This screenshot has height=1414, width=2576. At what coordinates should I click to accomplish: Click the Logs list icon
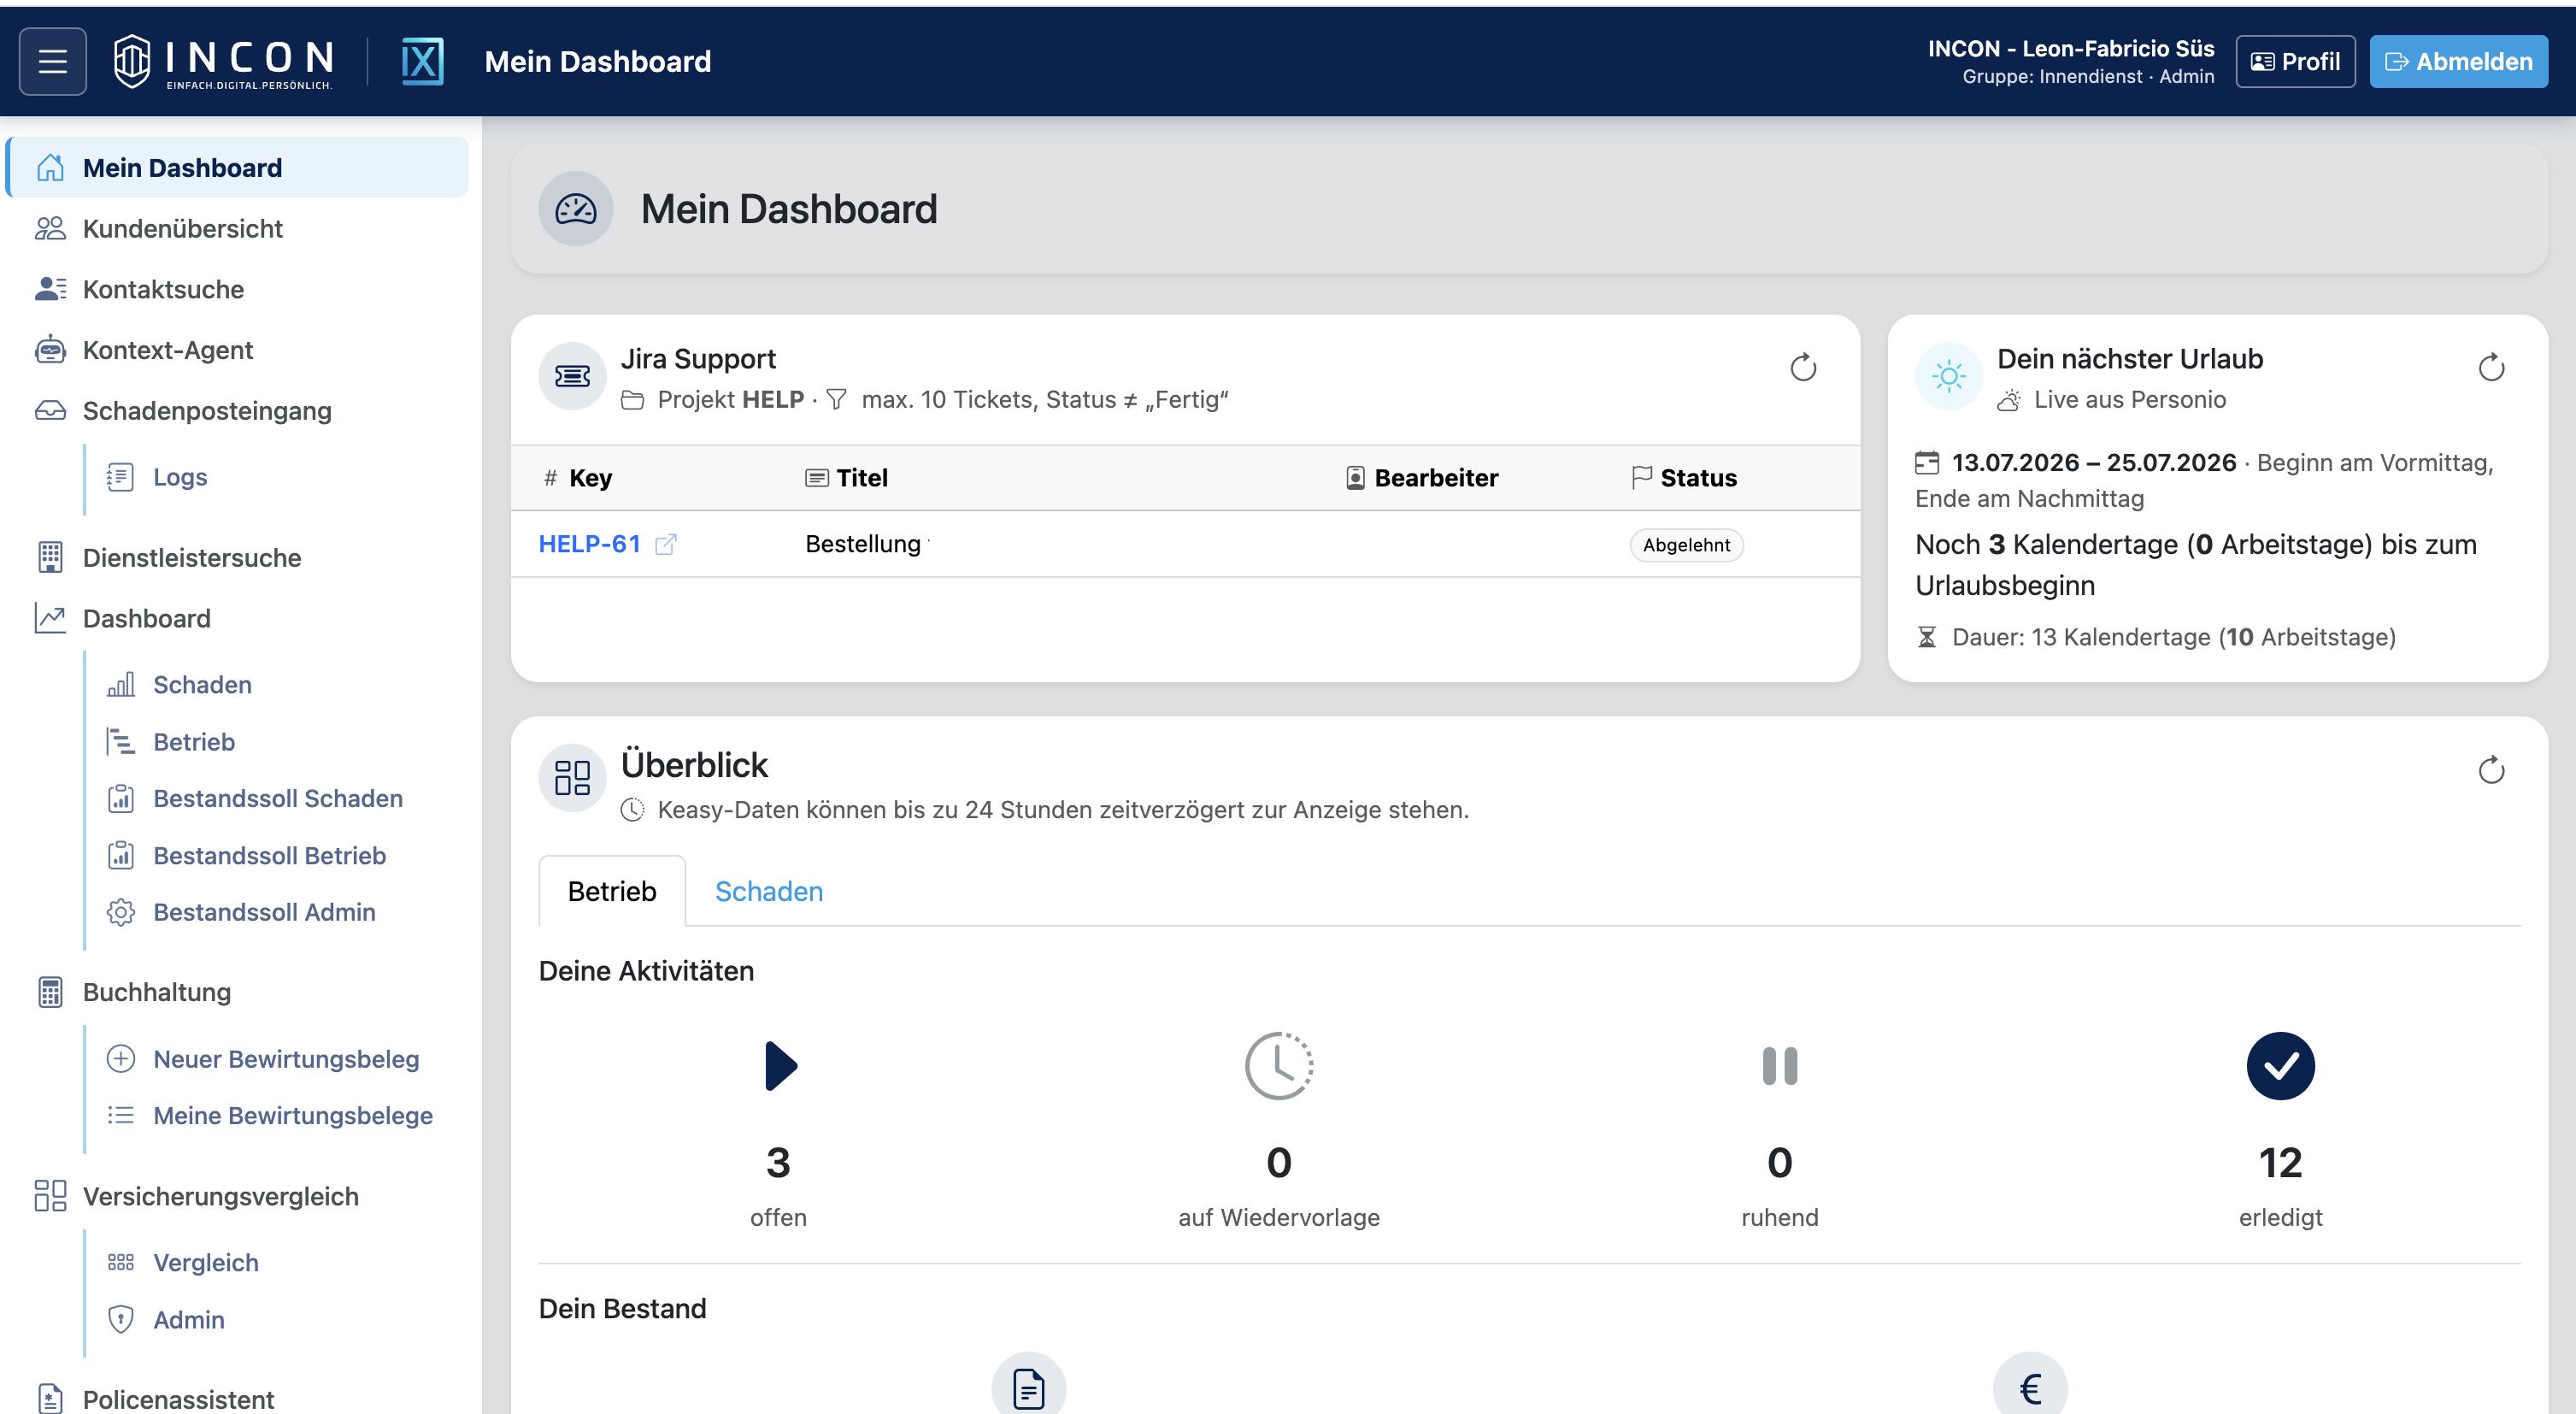pyautogui.click(x=120, y=477)
